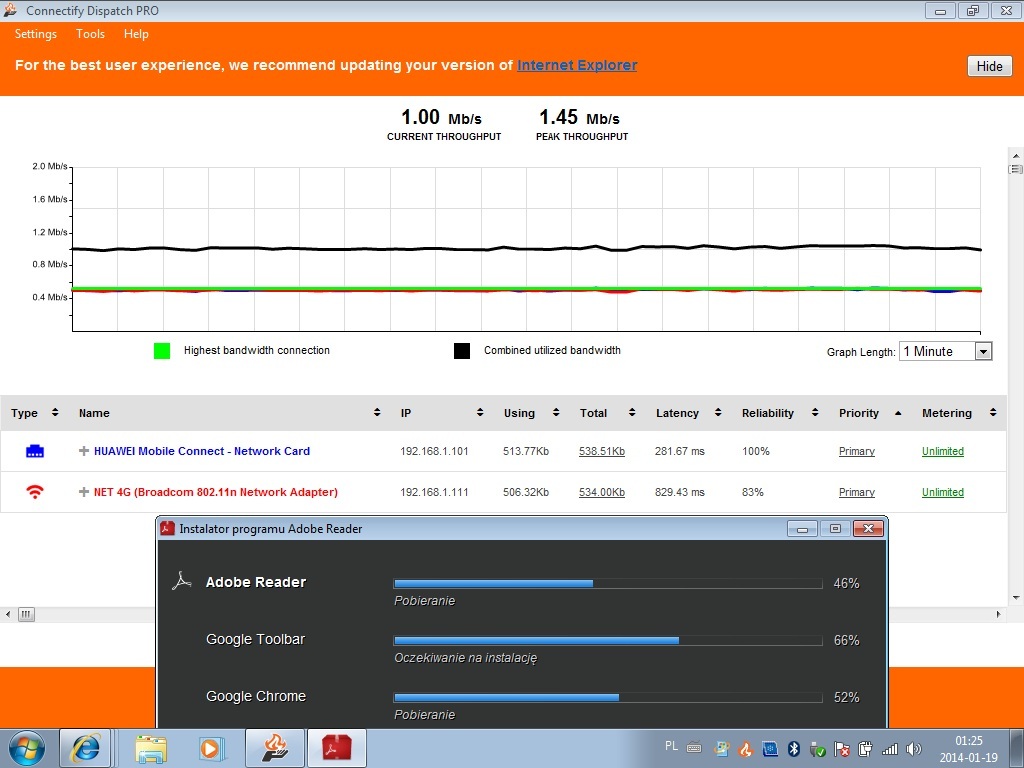Click Adobe Reader logo icon in installer
This screenshot has height=768, width=1024.
(x=182, y=581)
